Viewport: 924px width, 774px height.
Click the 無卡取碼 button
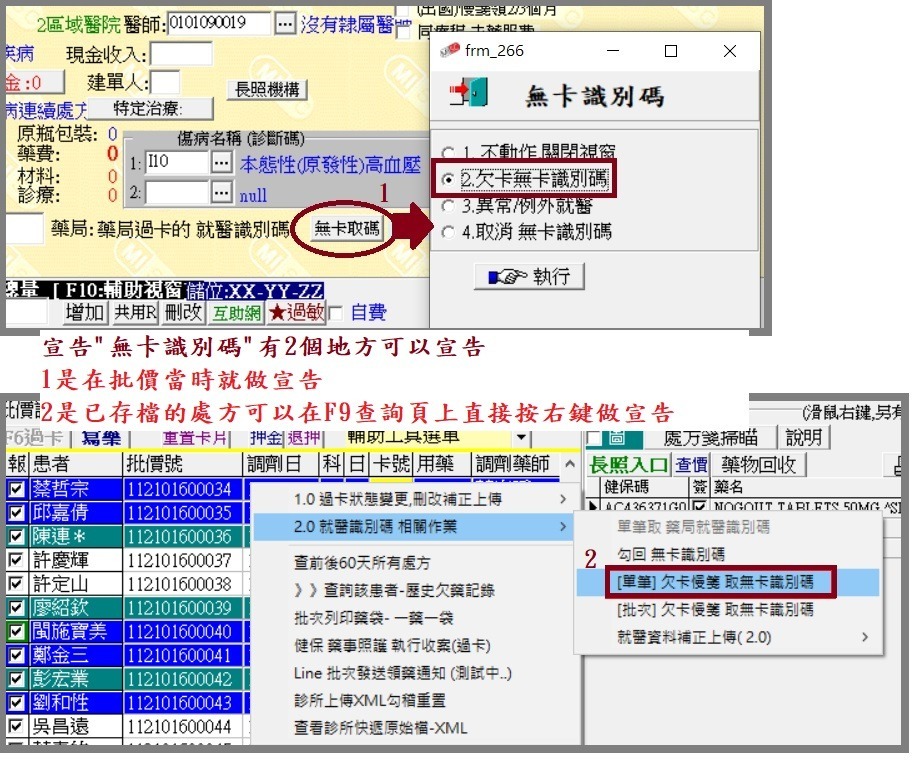(346, 229)
